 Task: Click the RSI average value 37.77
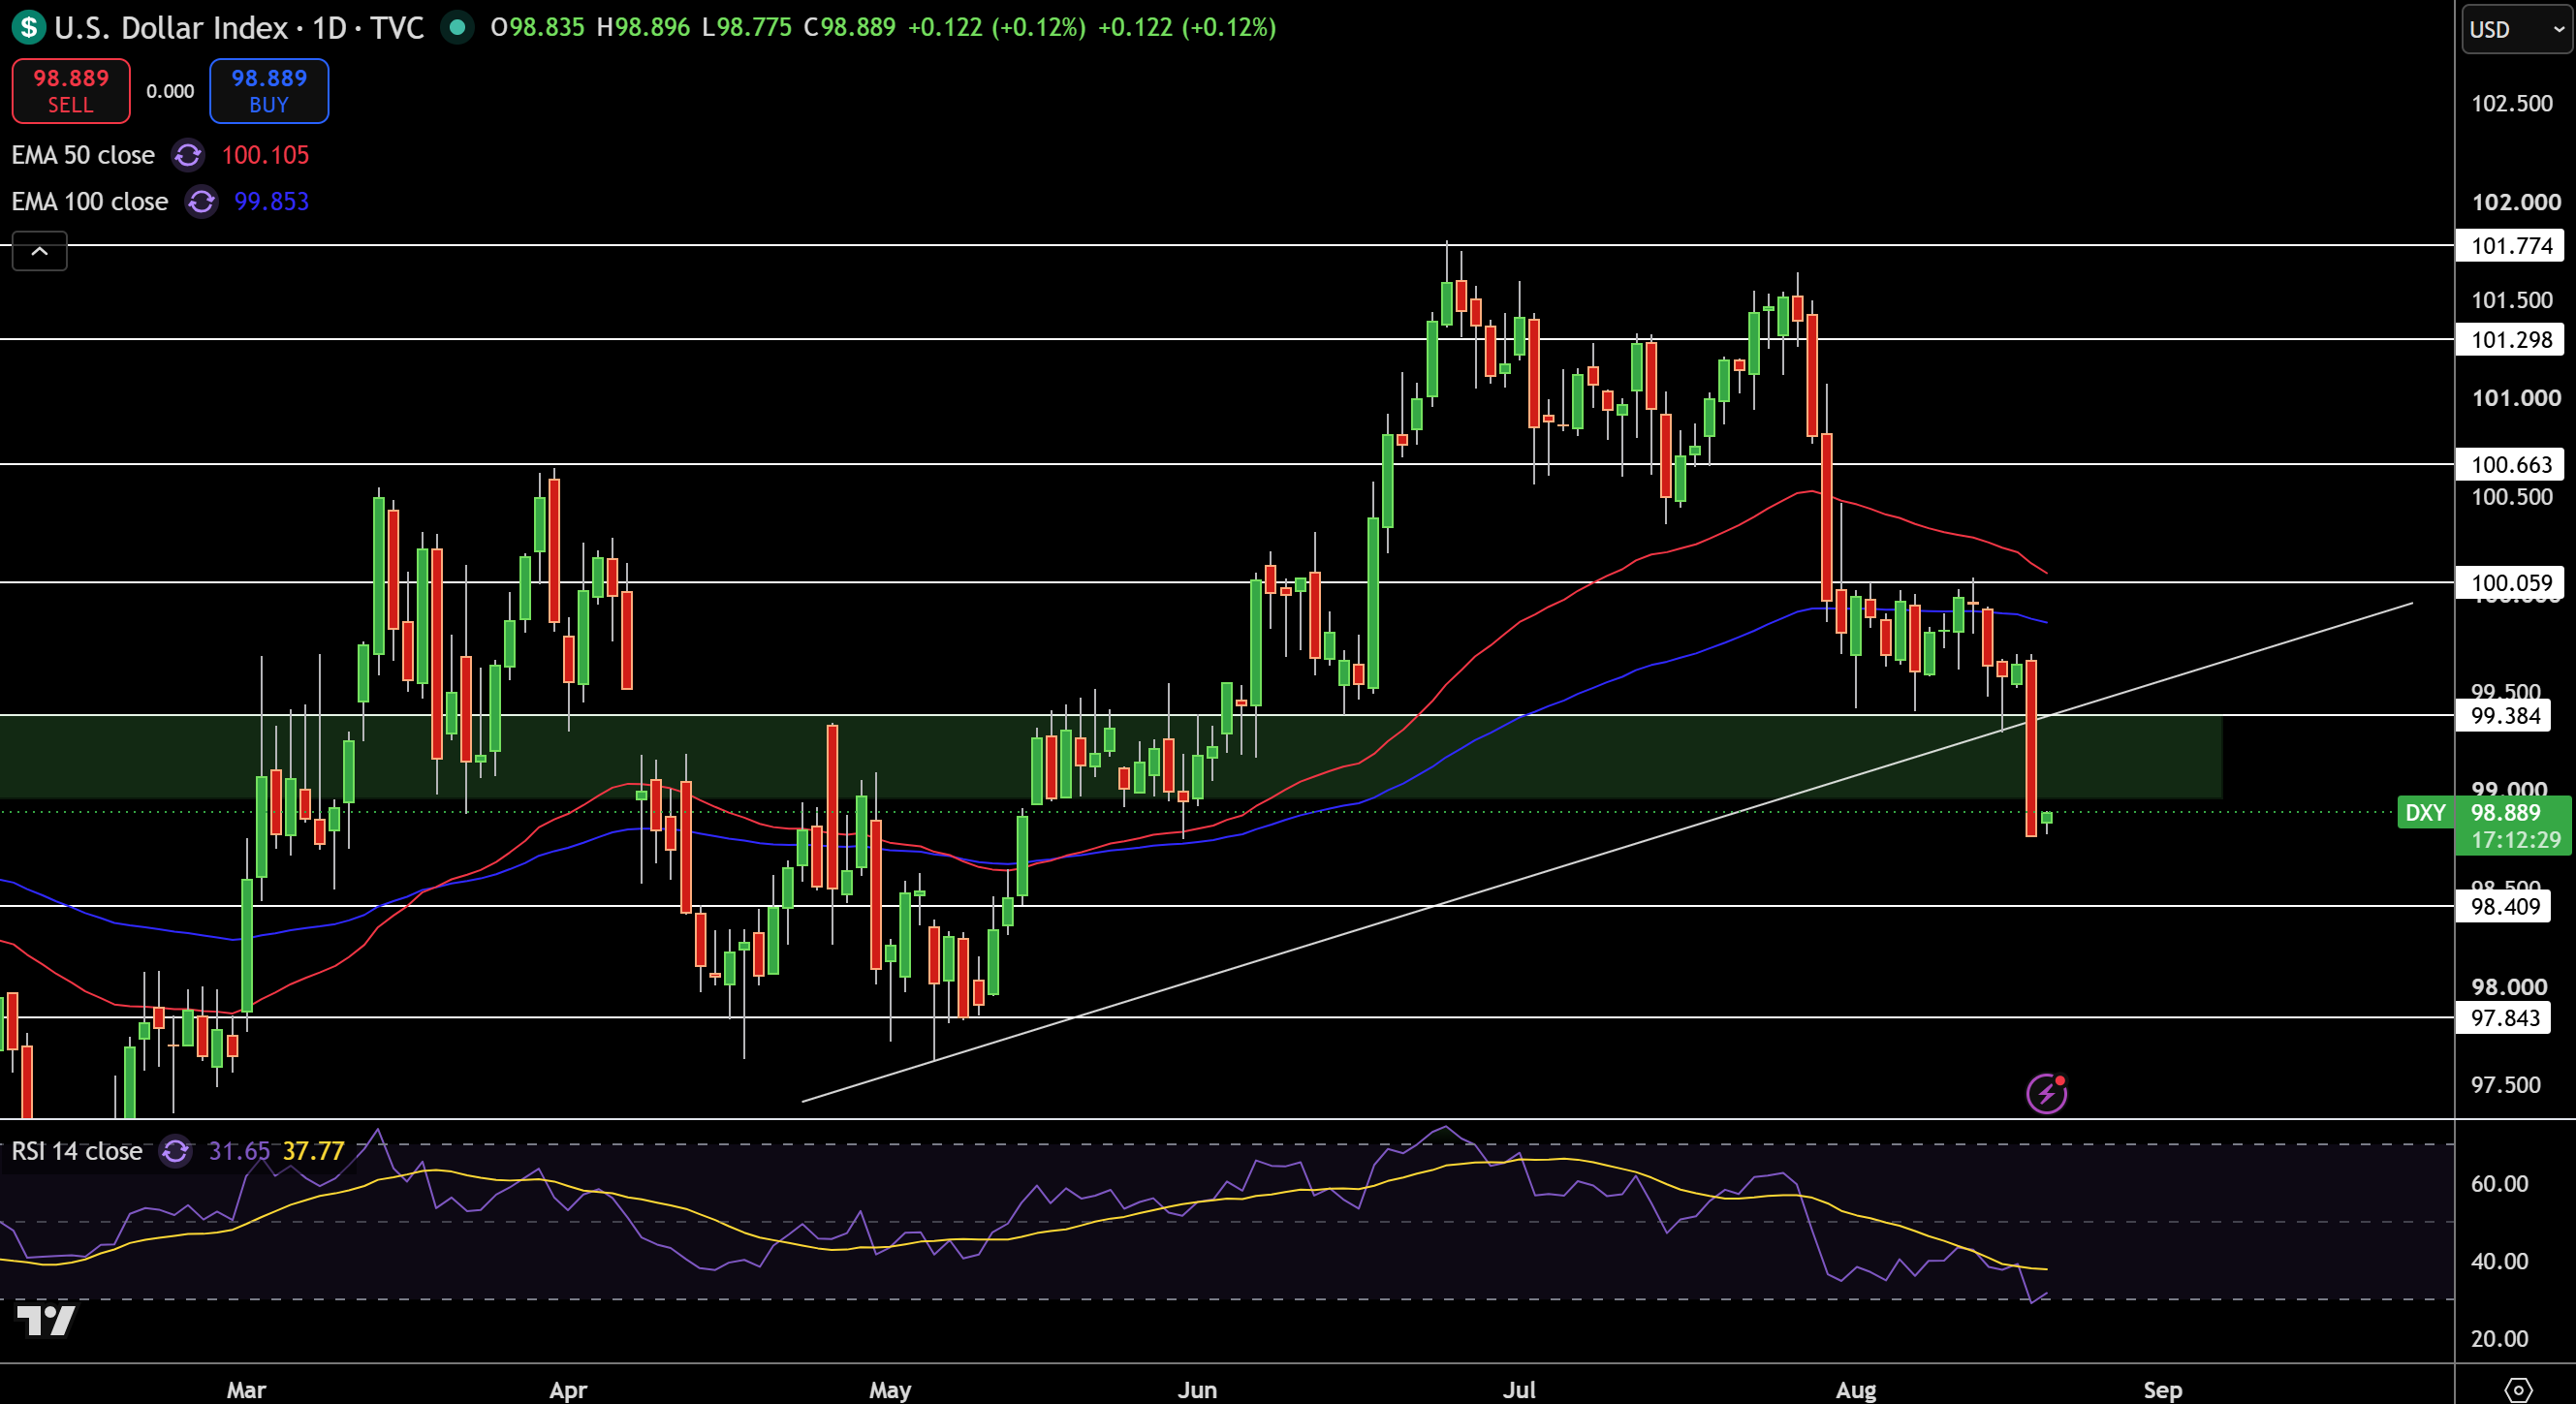[313, 1151]
